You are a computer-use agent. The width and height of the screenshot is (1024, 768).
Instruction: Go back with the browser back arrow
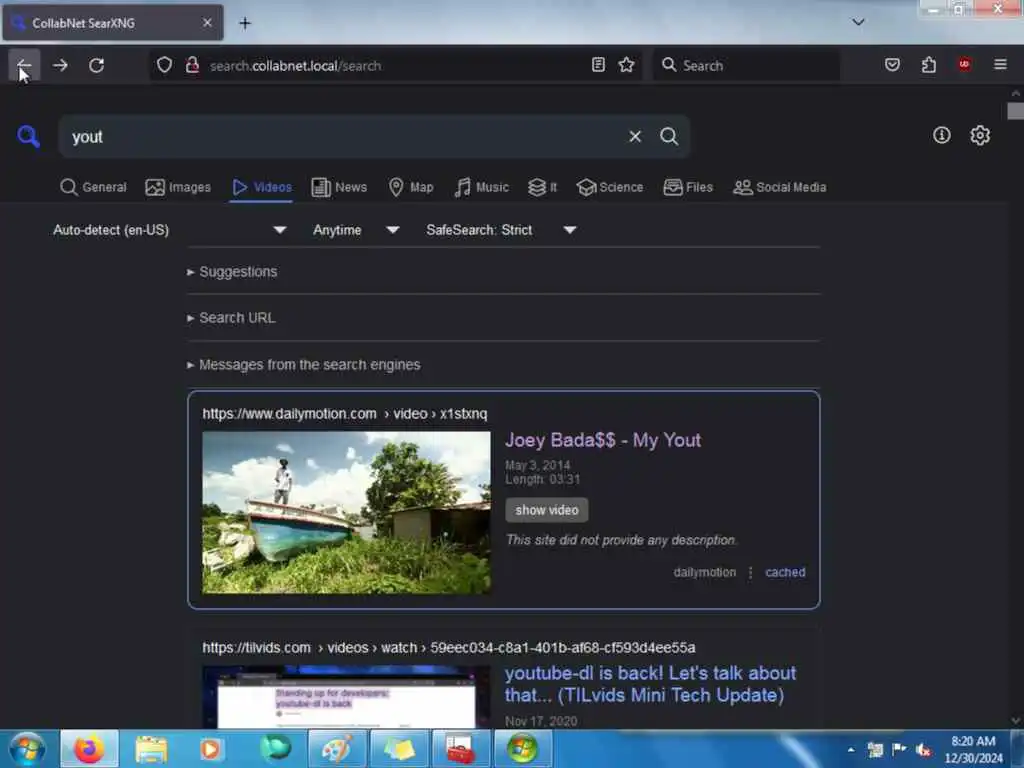coord(24,65)
